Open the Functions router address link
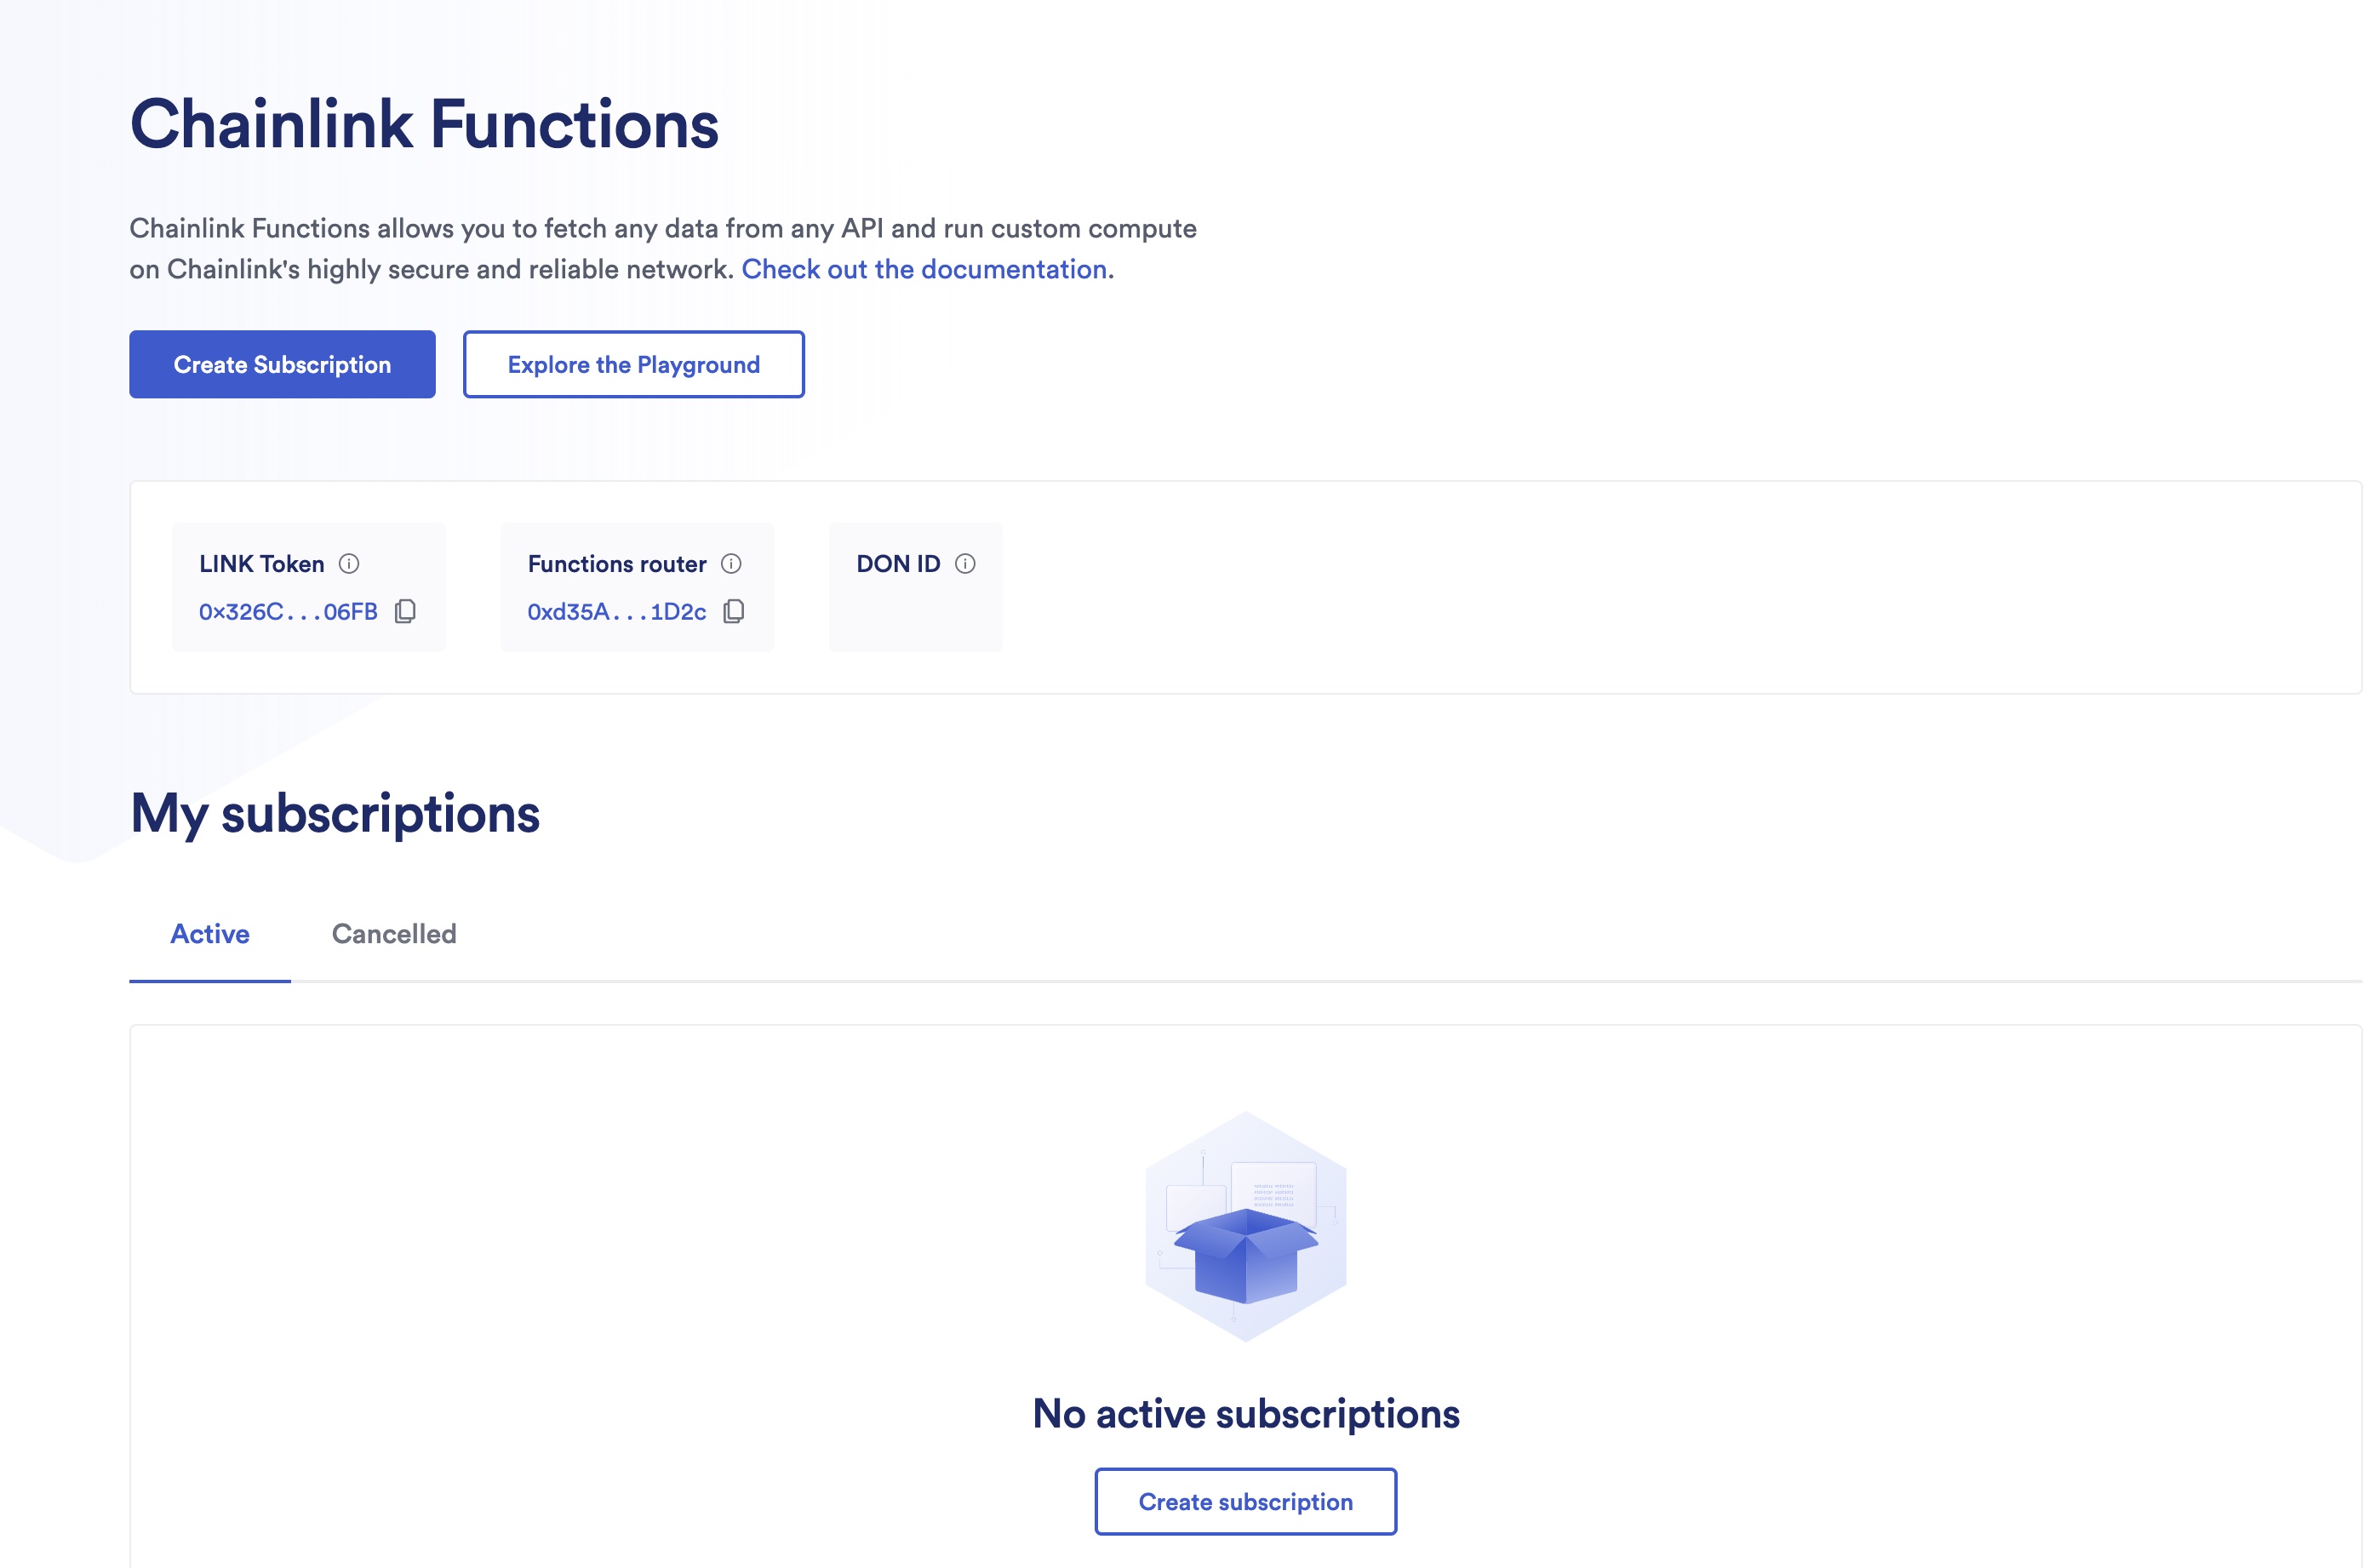The width and height of the screenshot is (2363, 1568). tap(617, 611)
